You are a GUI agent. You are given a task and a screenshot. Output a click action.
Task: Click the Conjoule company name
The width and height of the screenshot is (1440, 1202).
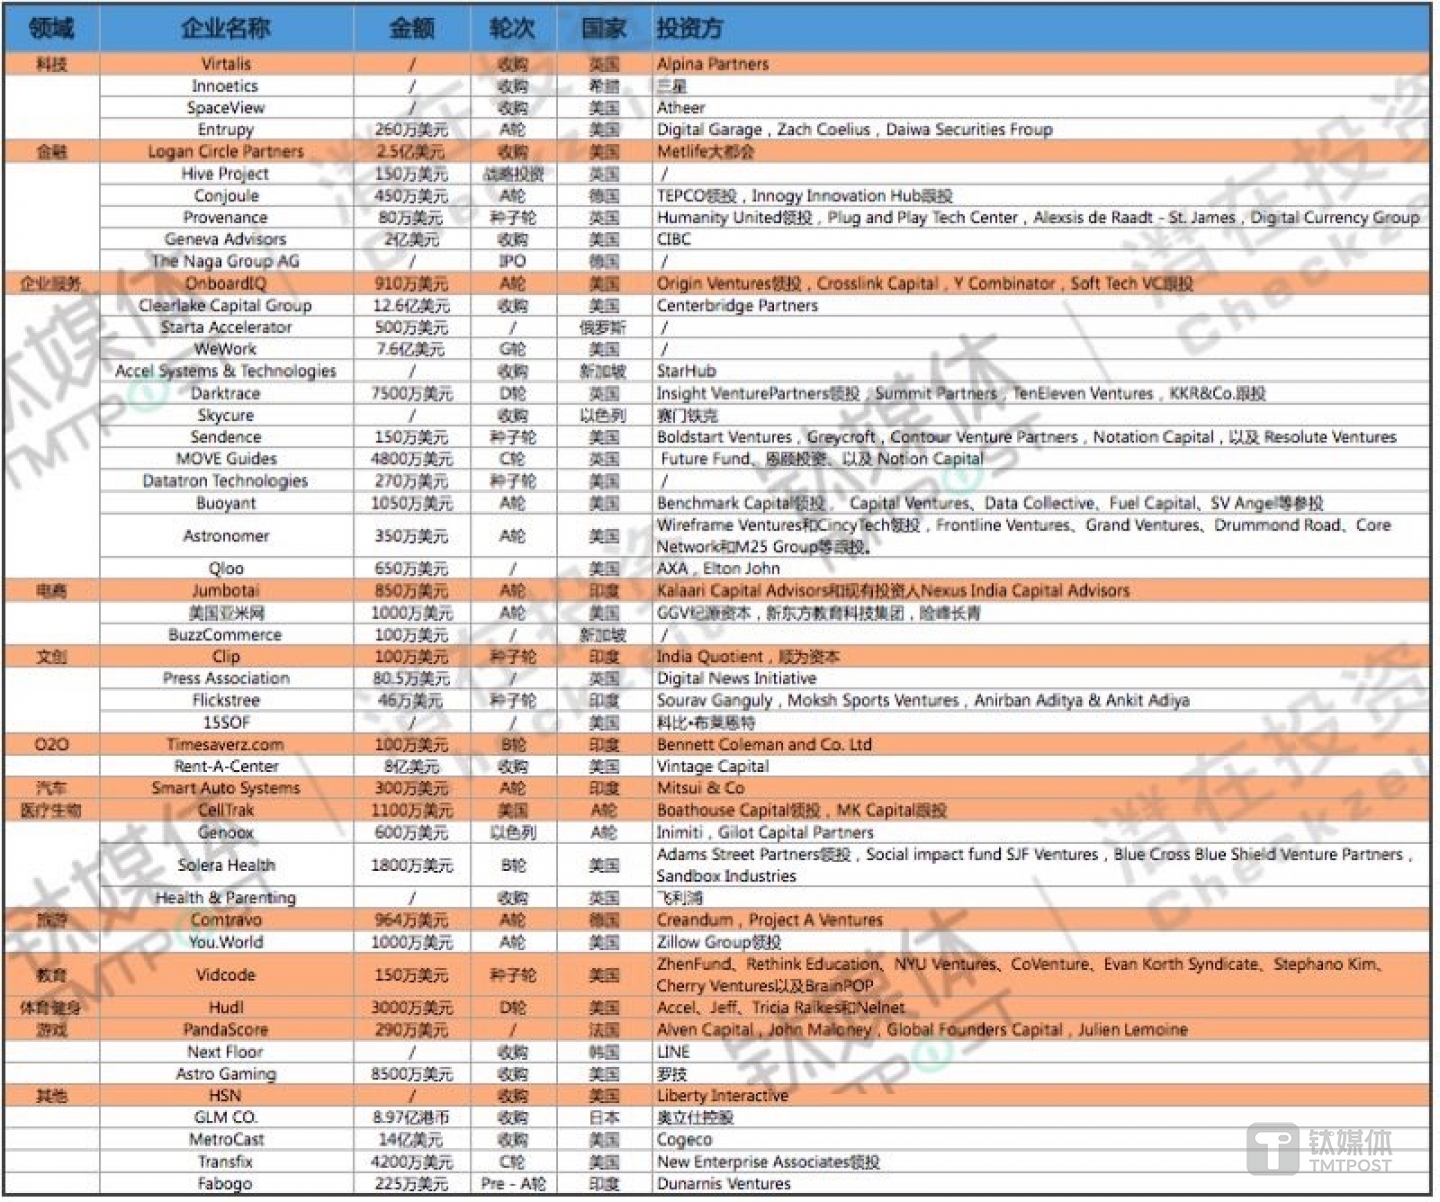pos(226,196)
